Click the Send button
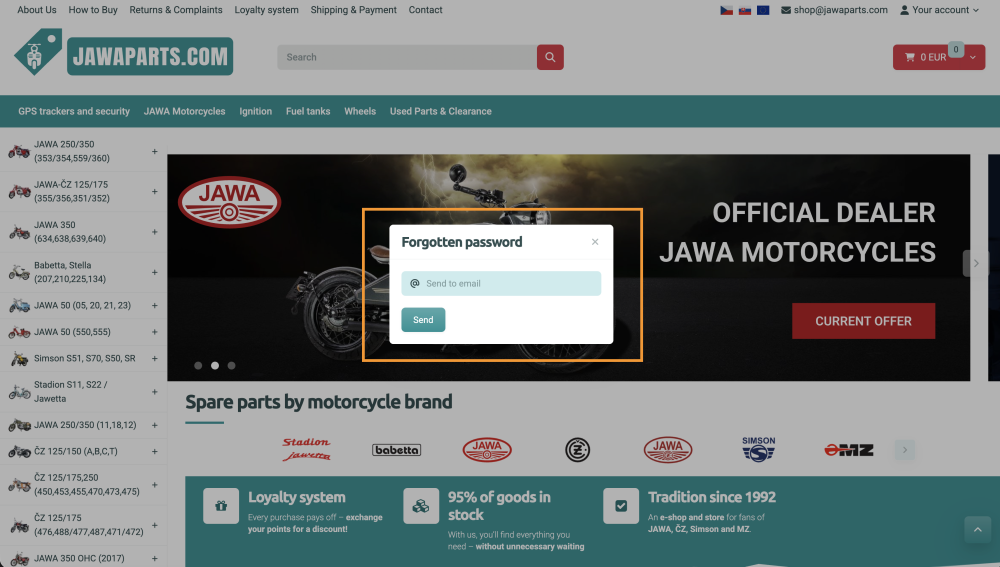The width and height of the screenshot is (1000, 567). tap(423, 320)
